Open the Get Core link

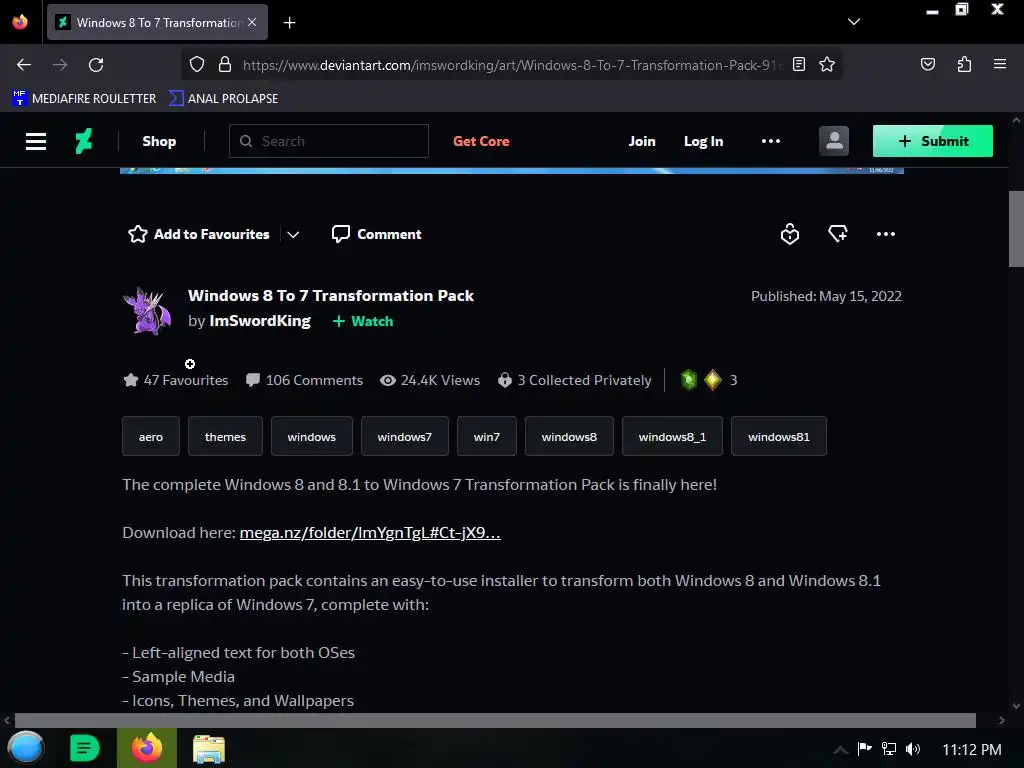coord(481,141)
